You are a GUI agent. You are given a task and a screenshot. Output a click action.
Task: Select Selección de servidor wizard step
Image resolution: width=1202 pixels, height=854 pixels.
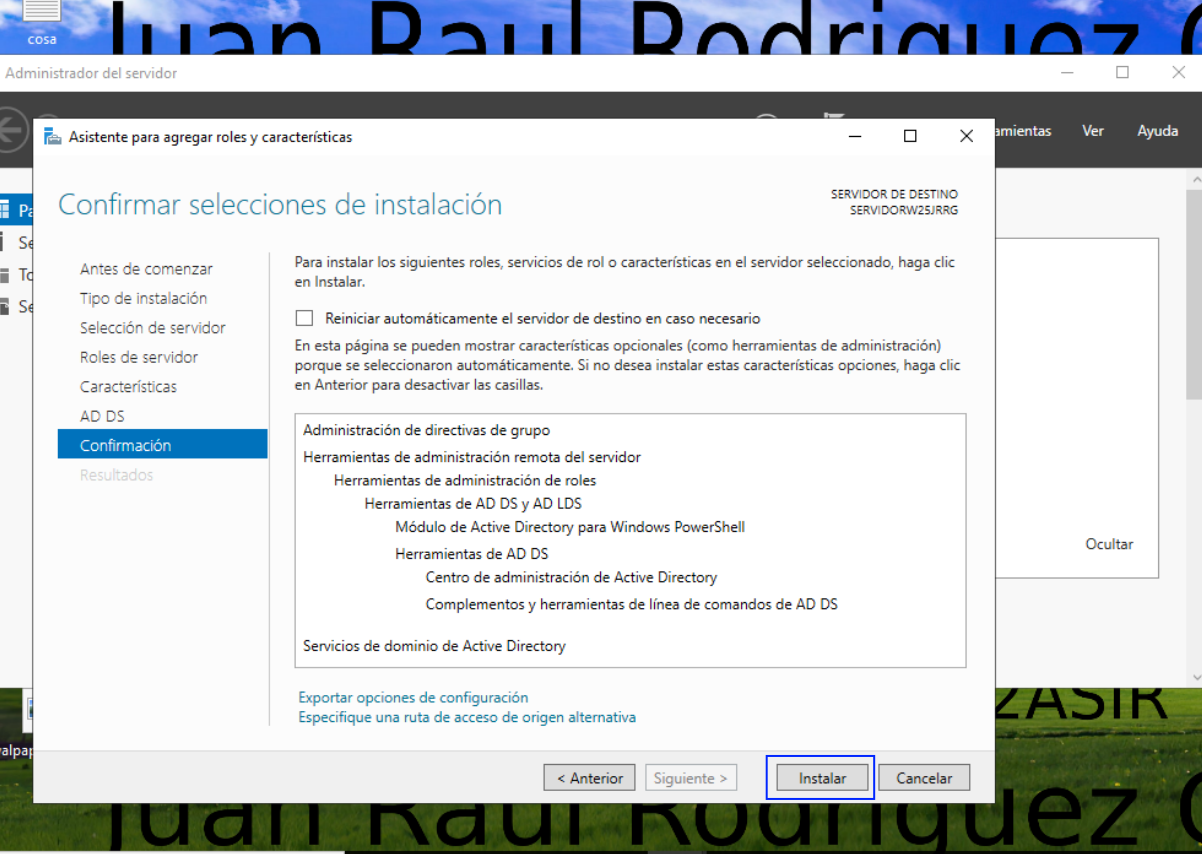(152, 328)
